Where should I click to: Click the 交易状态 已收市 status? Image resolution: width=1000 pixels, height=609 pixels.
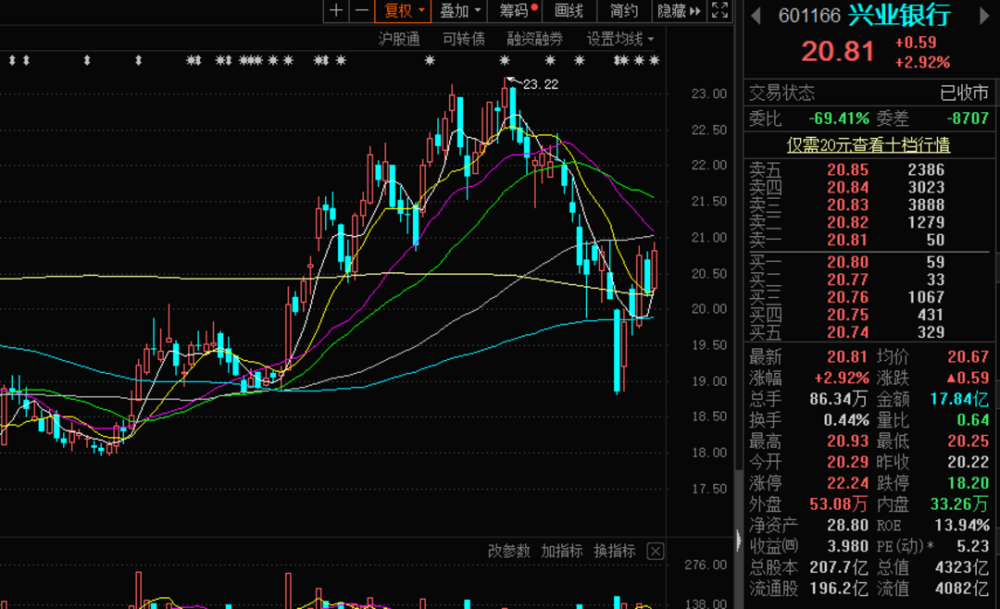[964, 94]
